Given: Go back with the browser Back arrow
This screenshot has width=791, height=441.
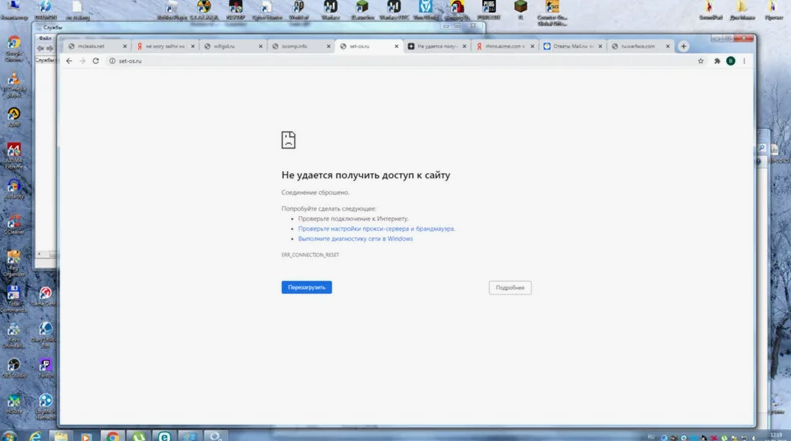Looking at the screenshot, I should (x=69, y=61).
